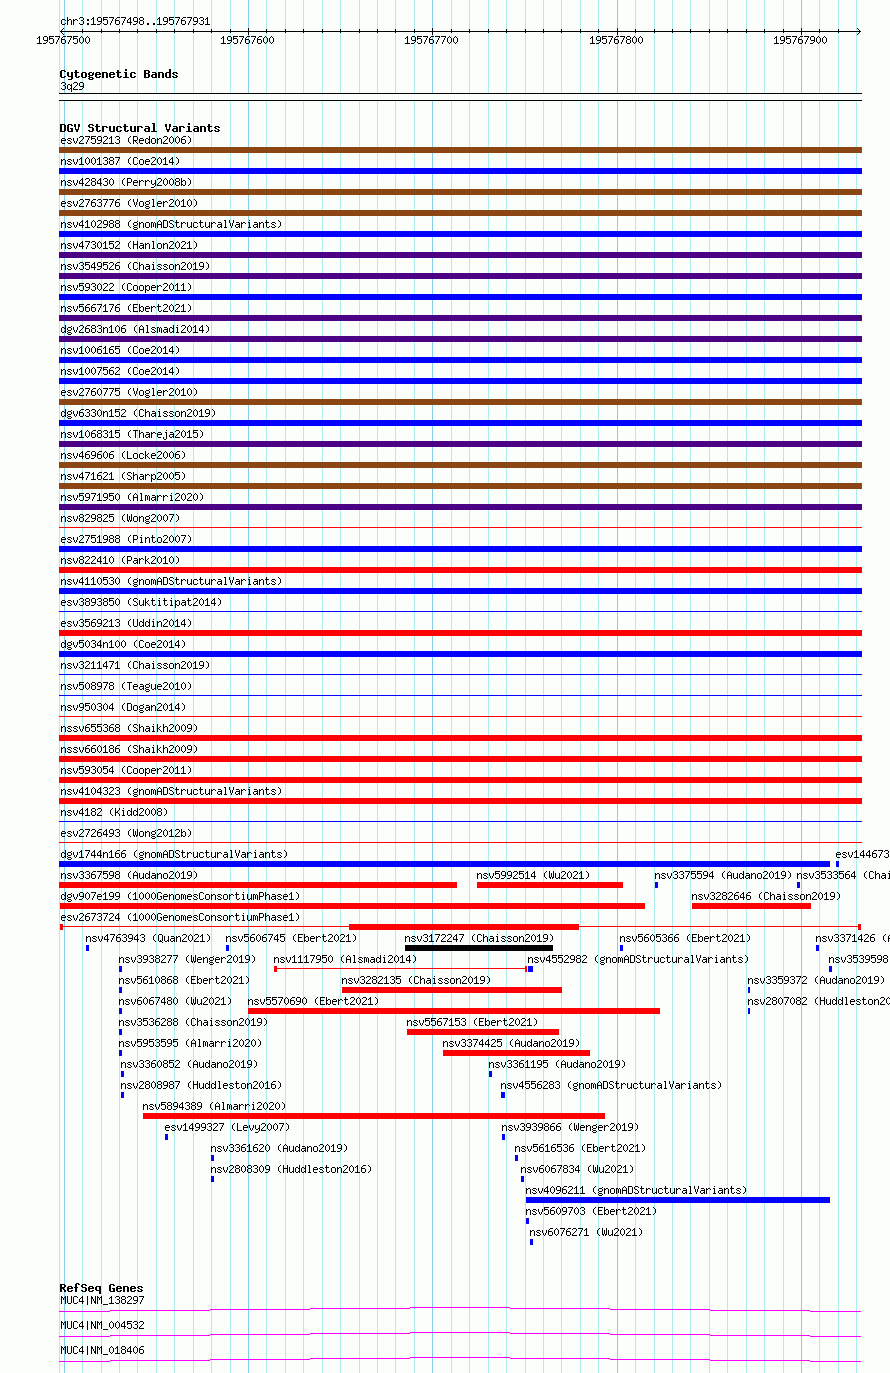The width and height of the screenshot is (890, 1373).
Task: Click dgv907e199 (1000GenomesConsortiumPhase1) label
Action: pyautogui.click(x=180, y=896)
